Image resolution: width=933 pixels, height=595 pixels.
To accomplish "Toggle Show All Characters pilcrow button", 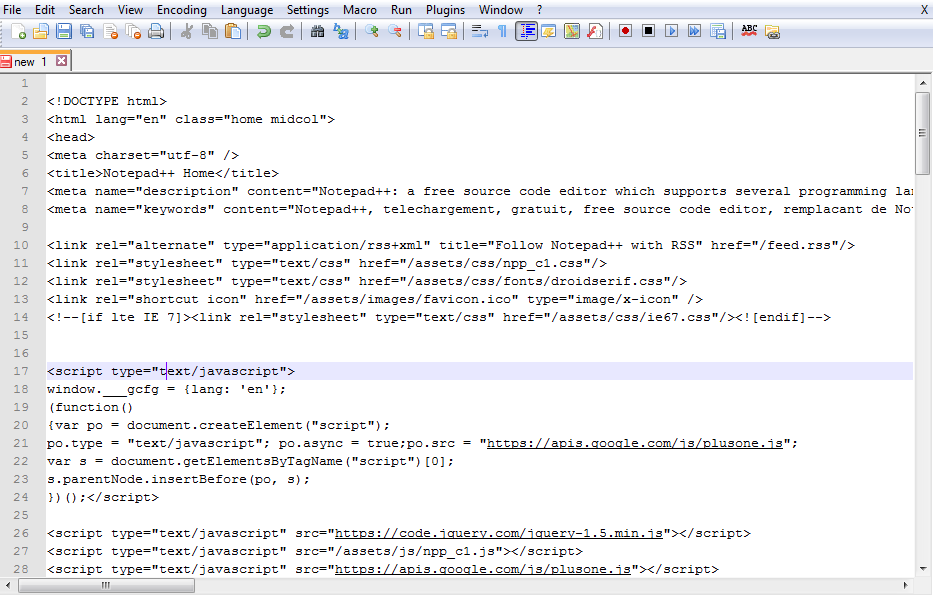I will pyautogui.click(x=502, y=31).
